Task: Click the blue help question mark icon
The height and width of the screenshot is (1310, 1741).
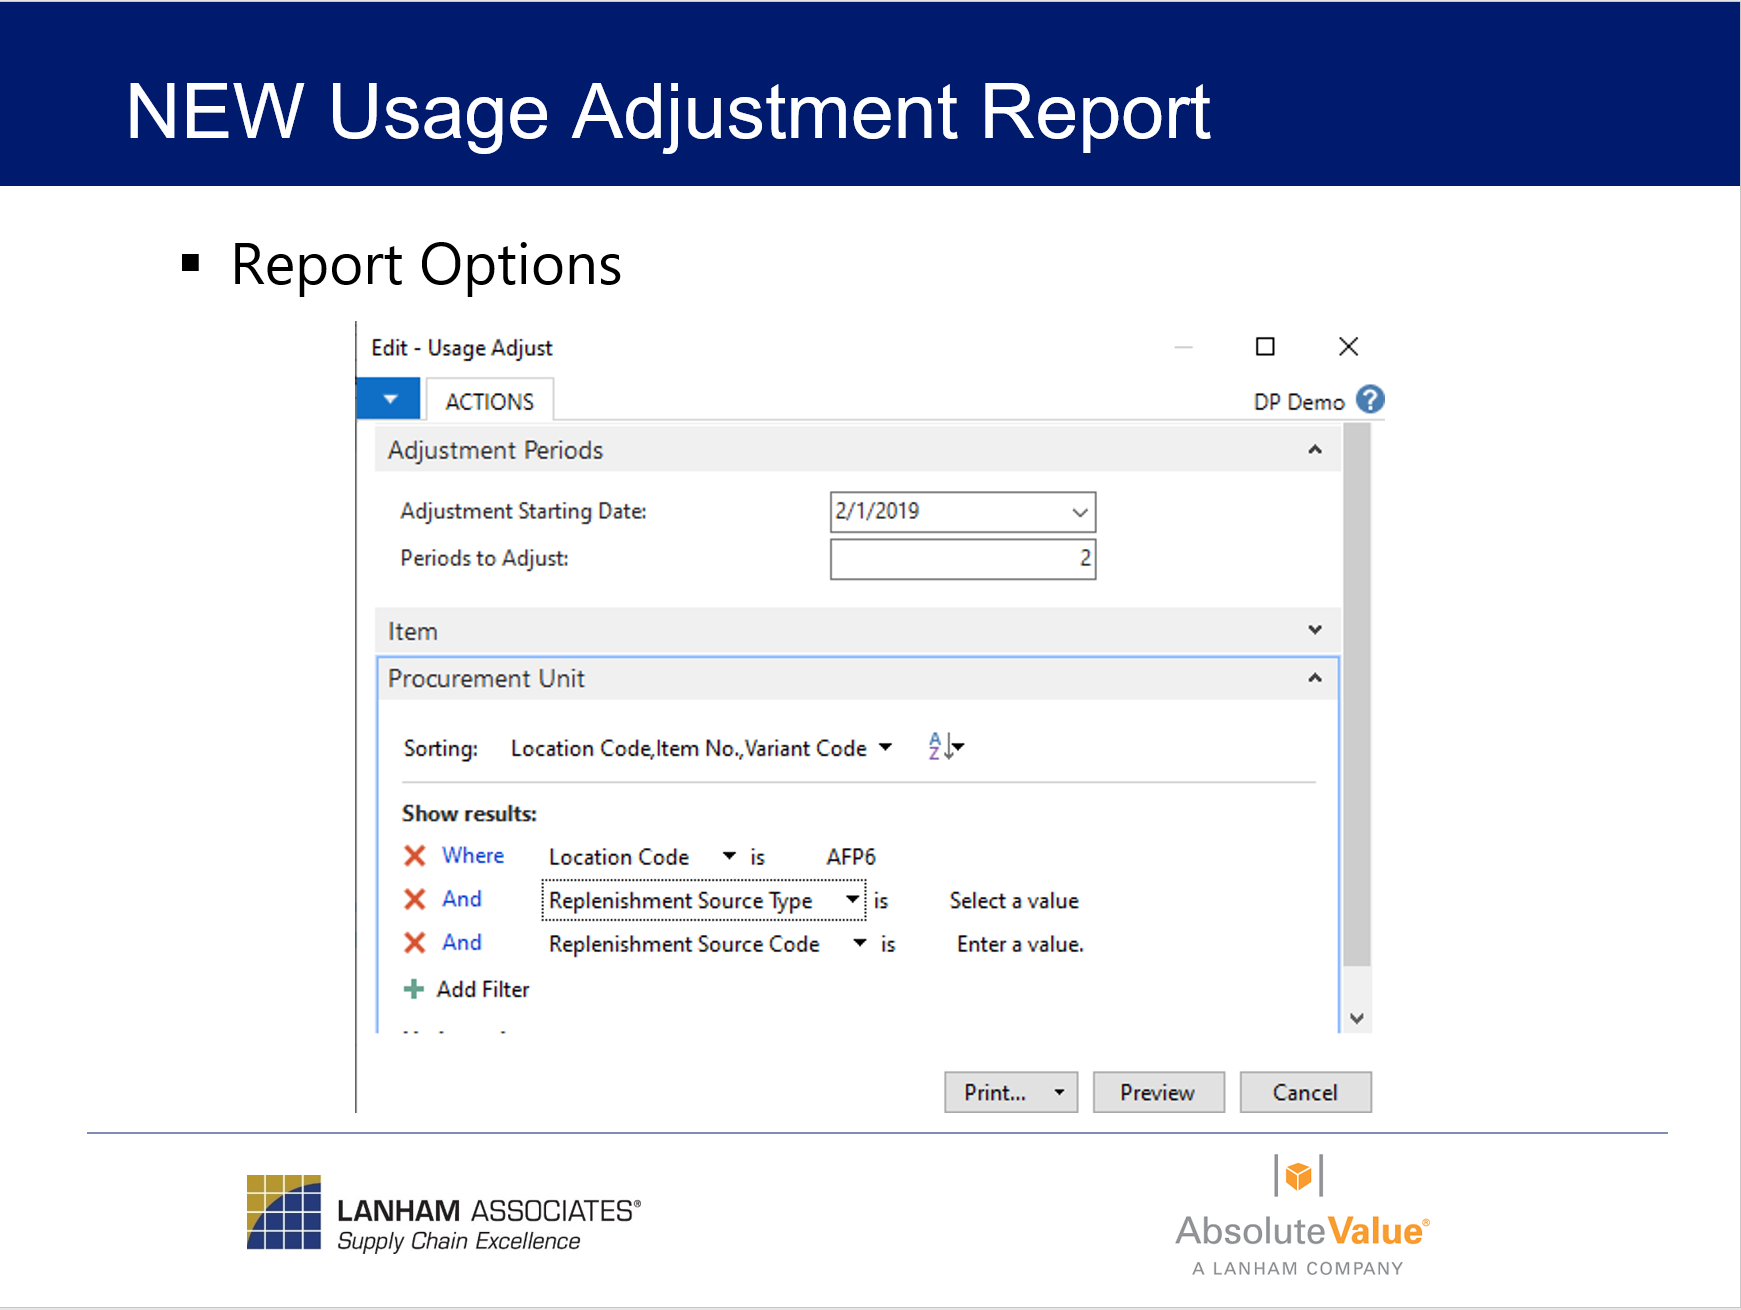Action: tap(1370, 400)
